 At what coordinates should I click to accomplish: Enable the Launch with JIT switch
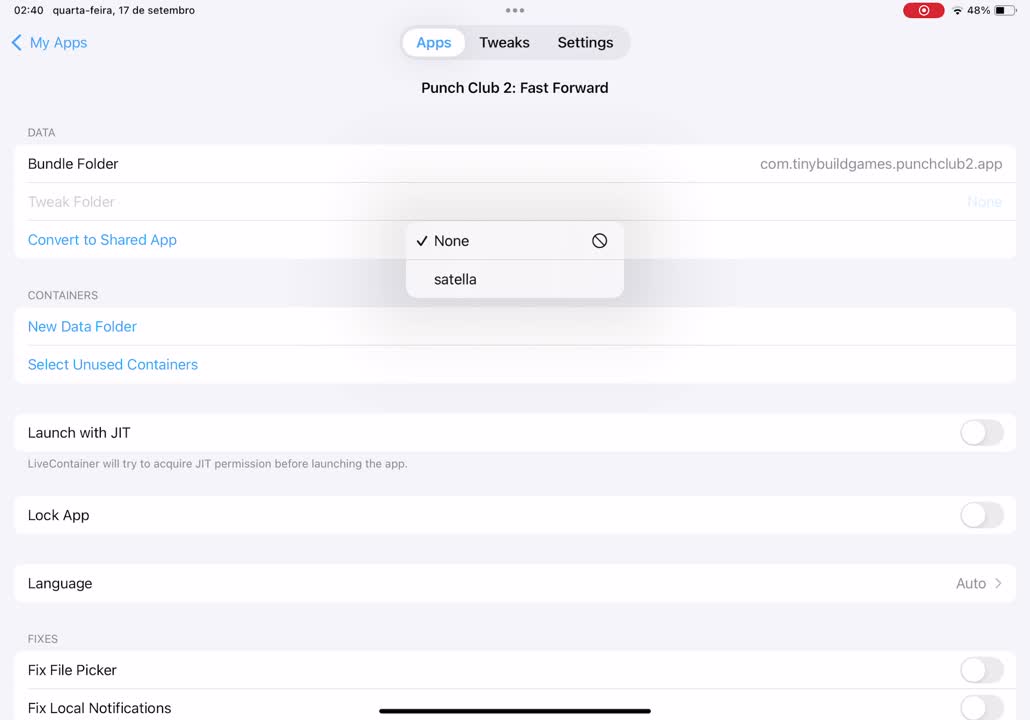pyautogui.click(x=981, y=433)
